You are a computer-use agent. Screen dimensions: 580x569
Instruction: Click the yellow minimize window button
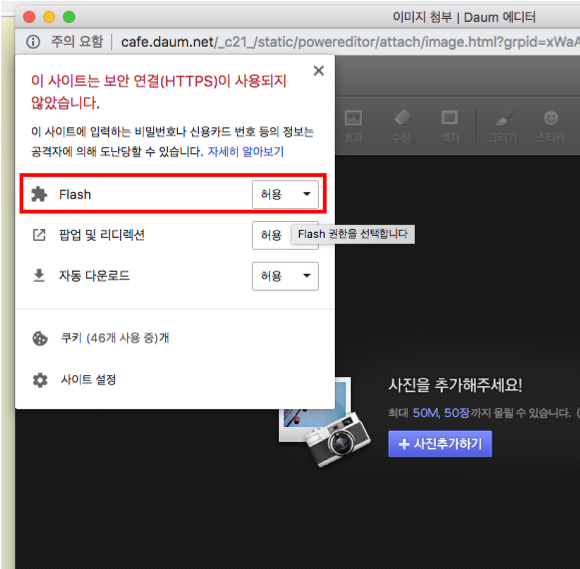pyautogui.click(x=49, y=17)
